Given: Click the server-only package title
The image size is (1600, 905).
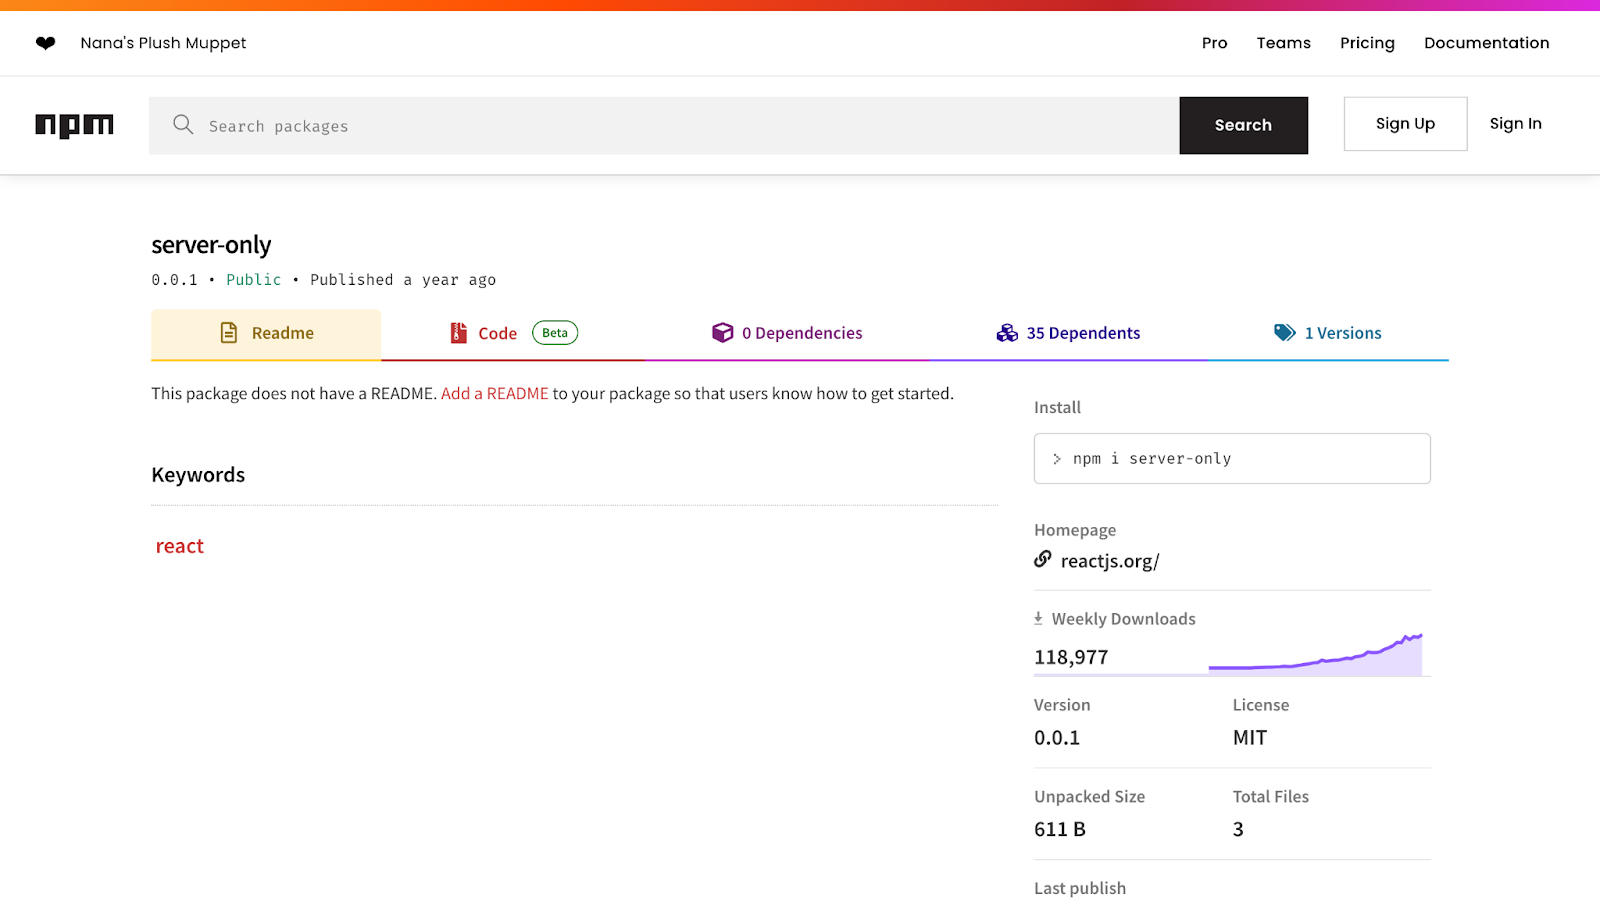Looking at the screenshot, I should [x=211, y=245].
